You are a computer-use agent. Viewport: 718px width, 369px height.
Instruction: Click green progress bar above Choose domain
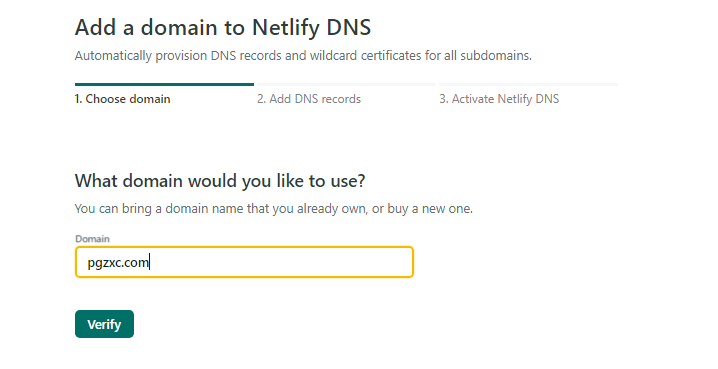click(164, 84)
